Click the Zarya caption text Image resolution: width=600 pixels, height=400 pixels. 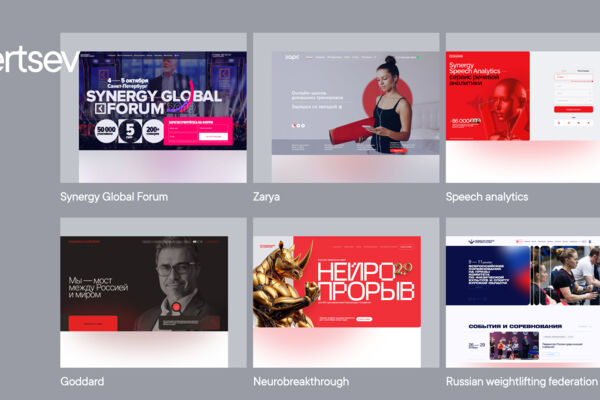point(266,197)
